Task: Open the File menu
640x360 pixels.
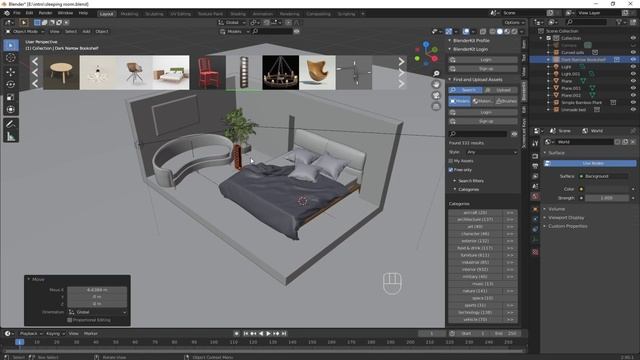Action: point(17,13)
